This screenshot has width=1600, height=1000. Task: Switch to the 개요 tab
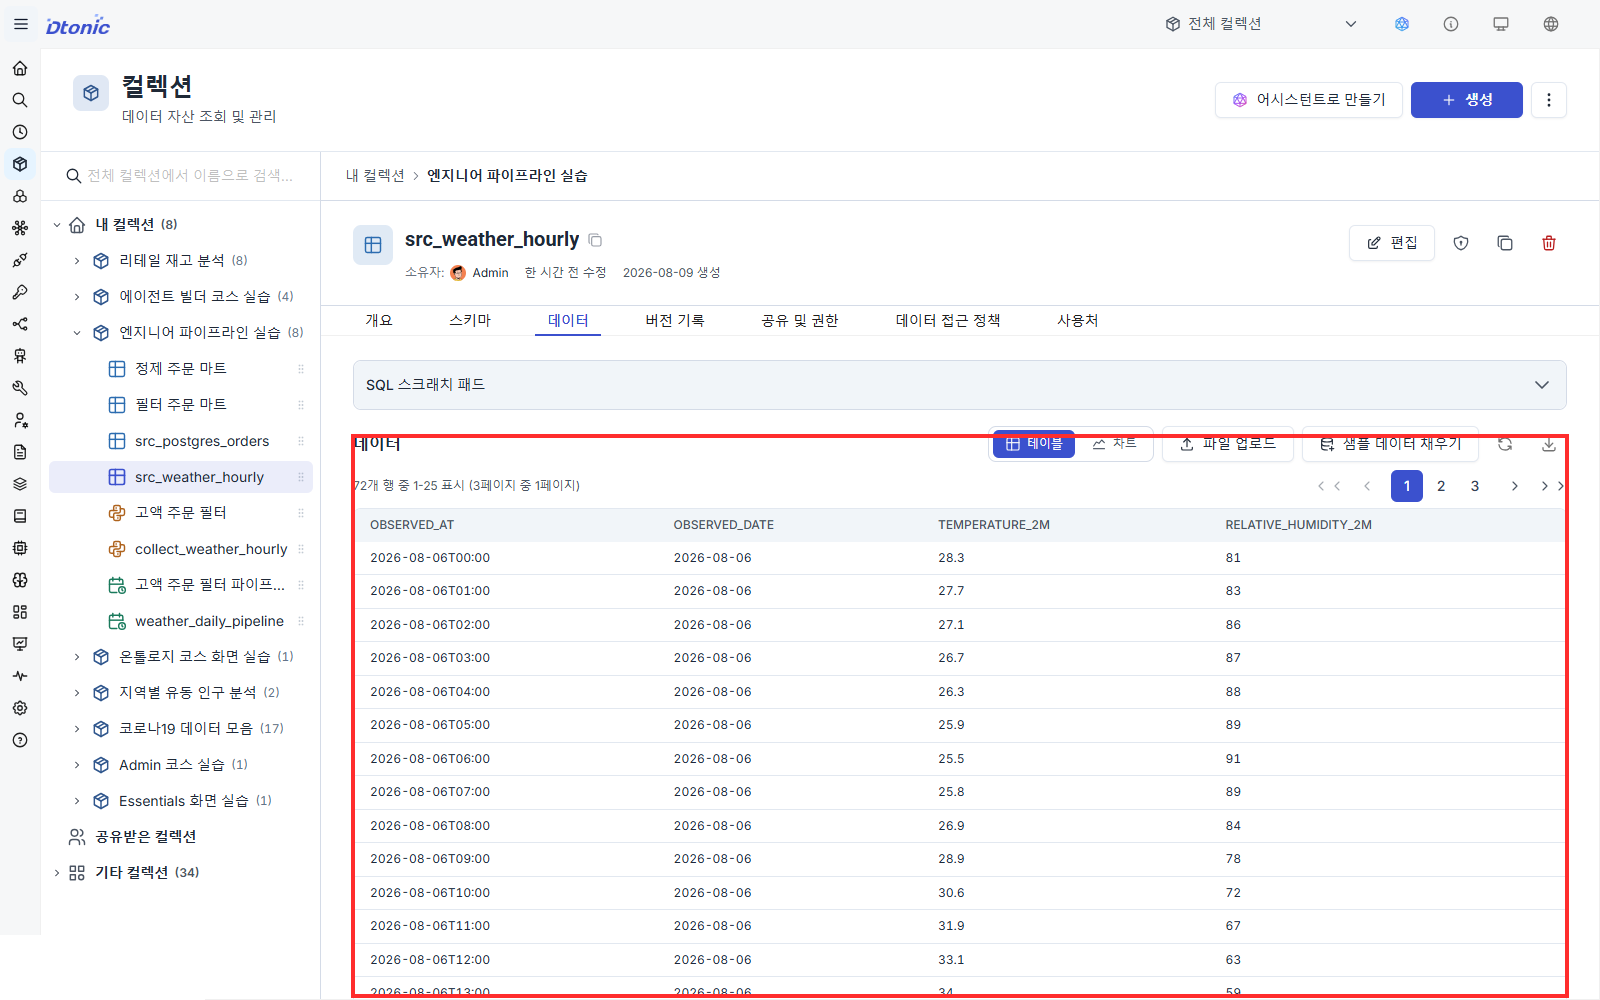point(379,320)
